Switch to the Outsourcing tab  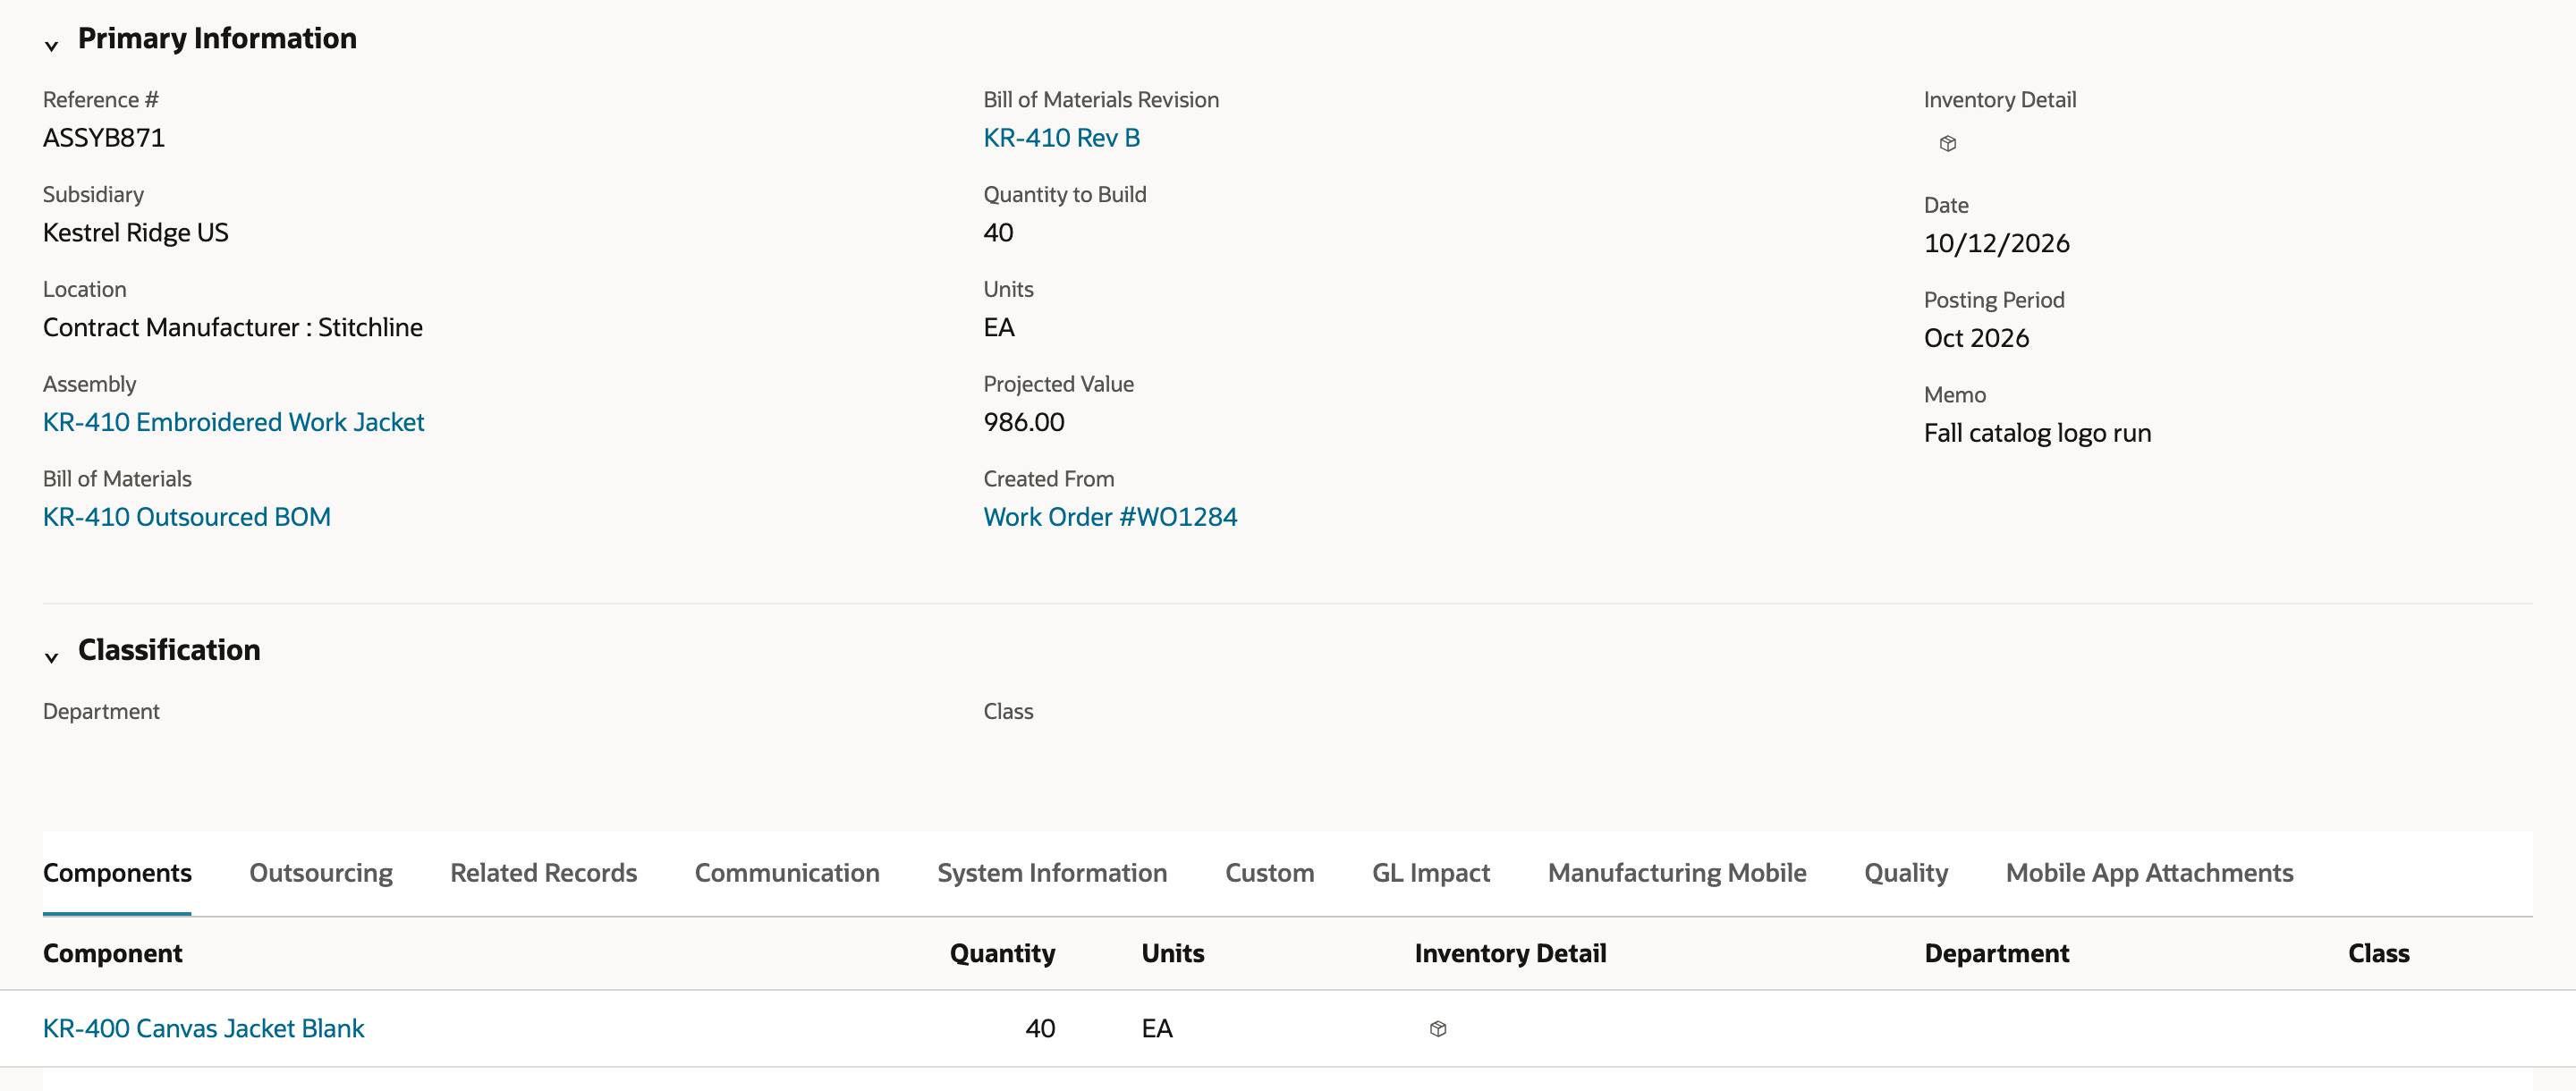[x=321, y=872]
